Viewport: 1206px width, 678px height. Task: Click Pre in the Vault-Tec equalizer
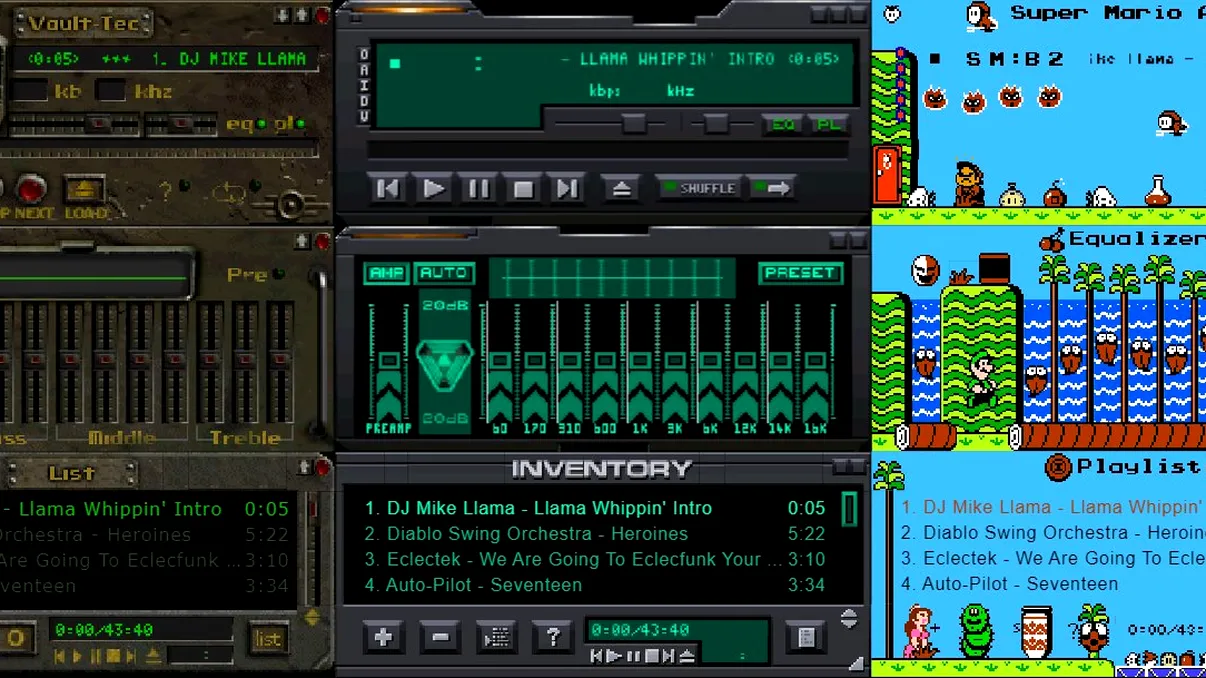click(x=247, y=274)
